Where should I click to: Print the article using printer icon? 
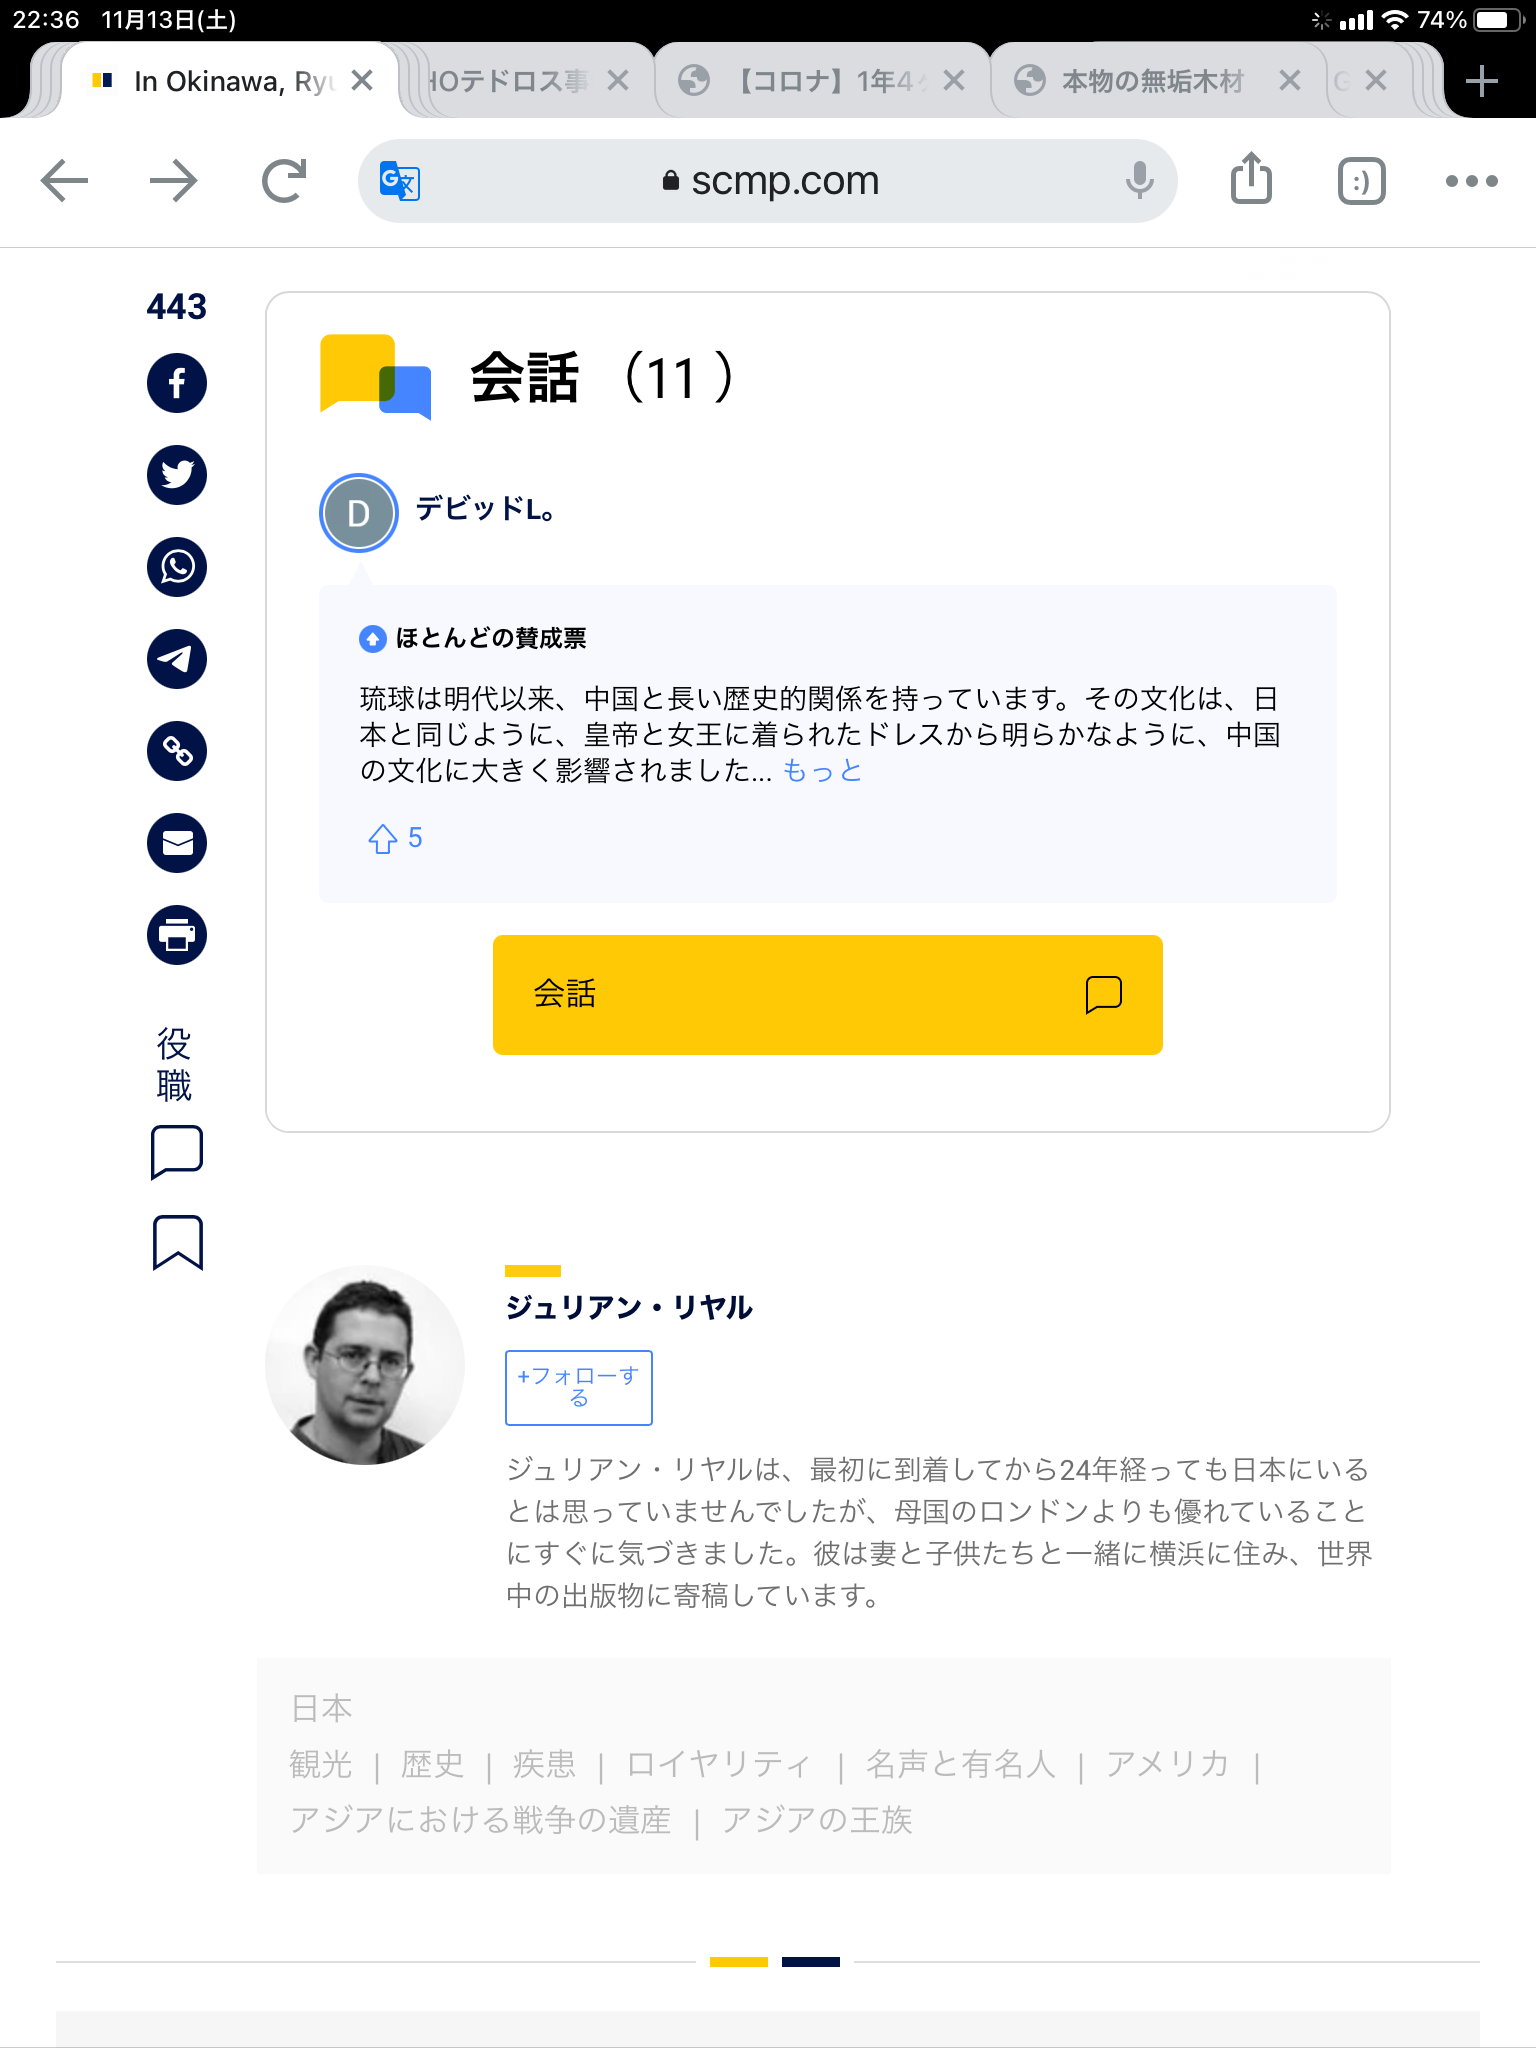[x=177, y=935]
